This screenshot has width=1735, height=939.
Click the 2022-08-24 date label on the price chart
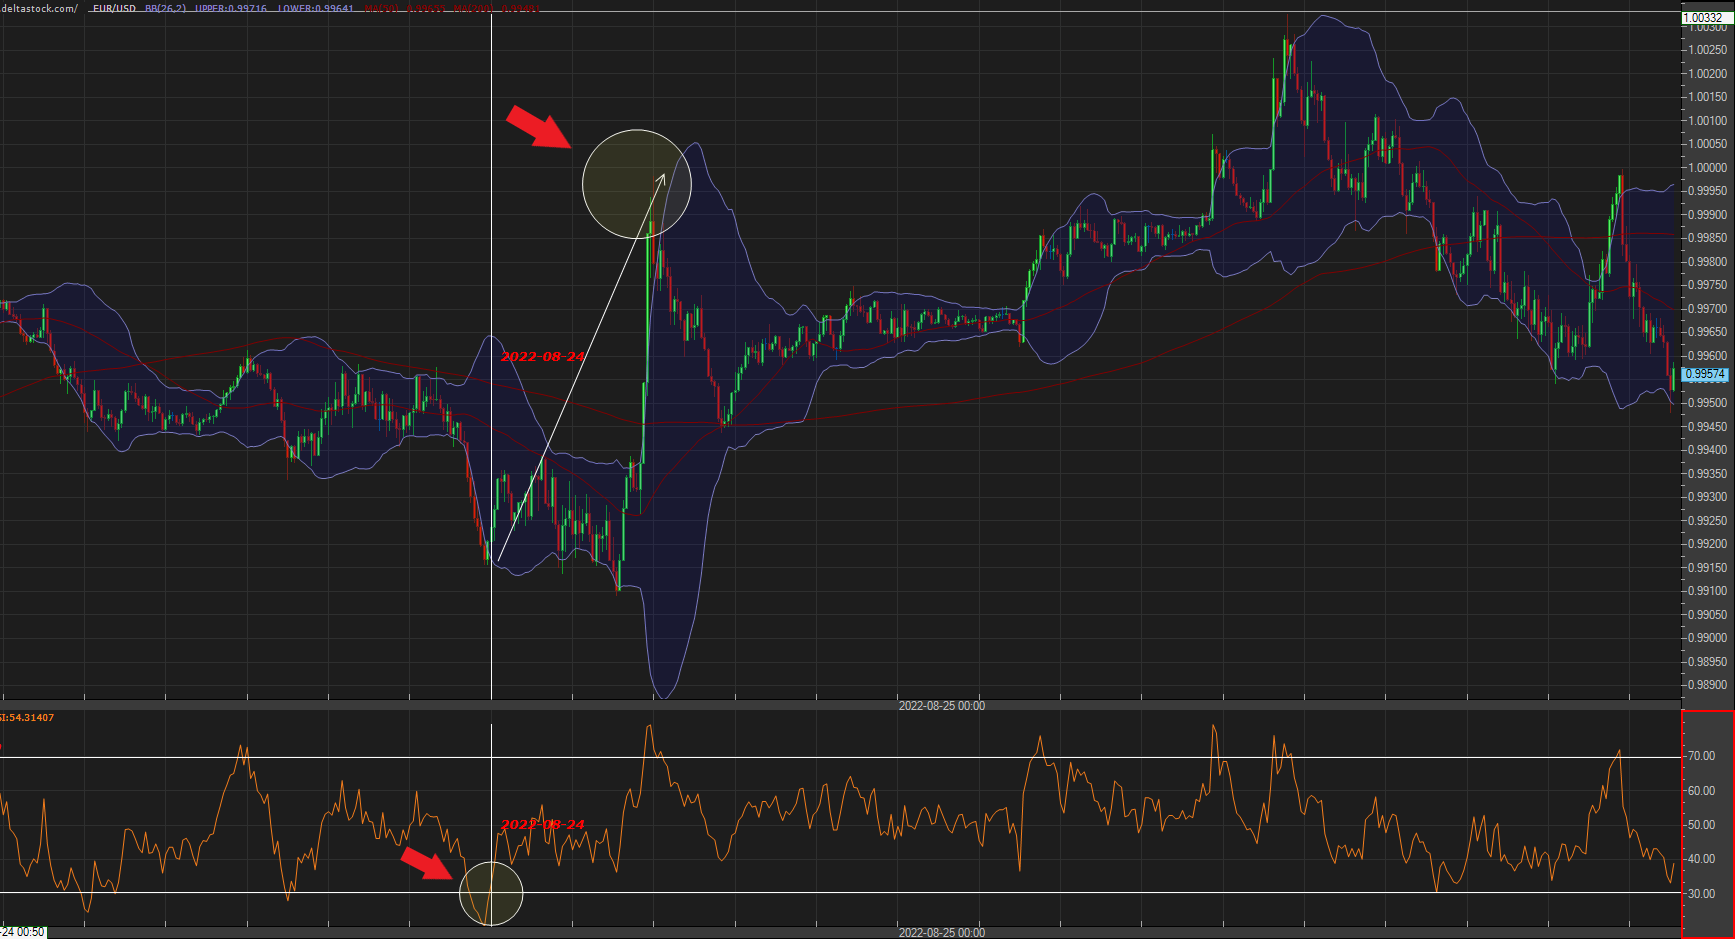(x=543, y=357)
